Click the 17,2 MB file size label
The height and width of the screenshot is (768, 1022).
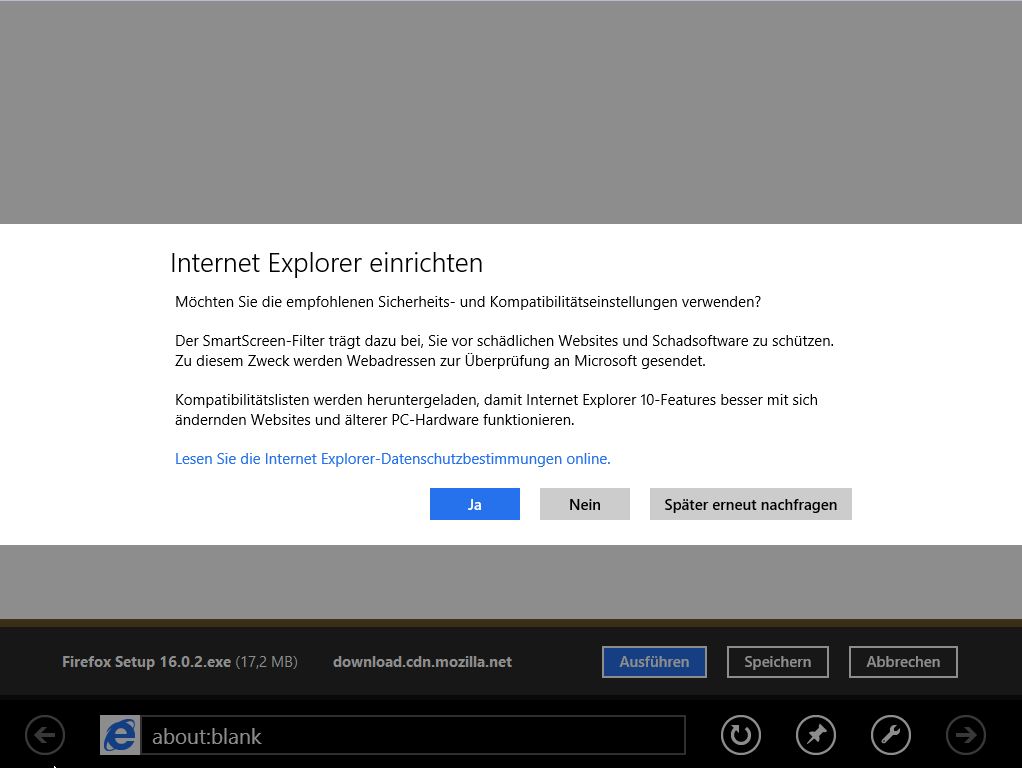[266, 662]
